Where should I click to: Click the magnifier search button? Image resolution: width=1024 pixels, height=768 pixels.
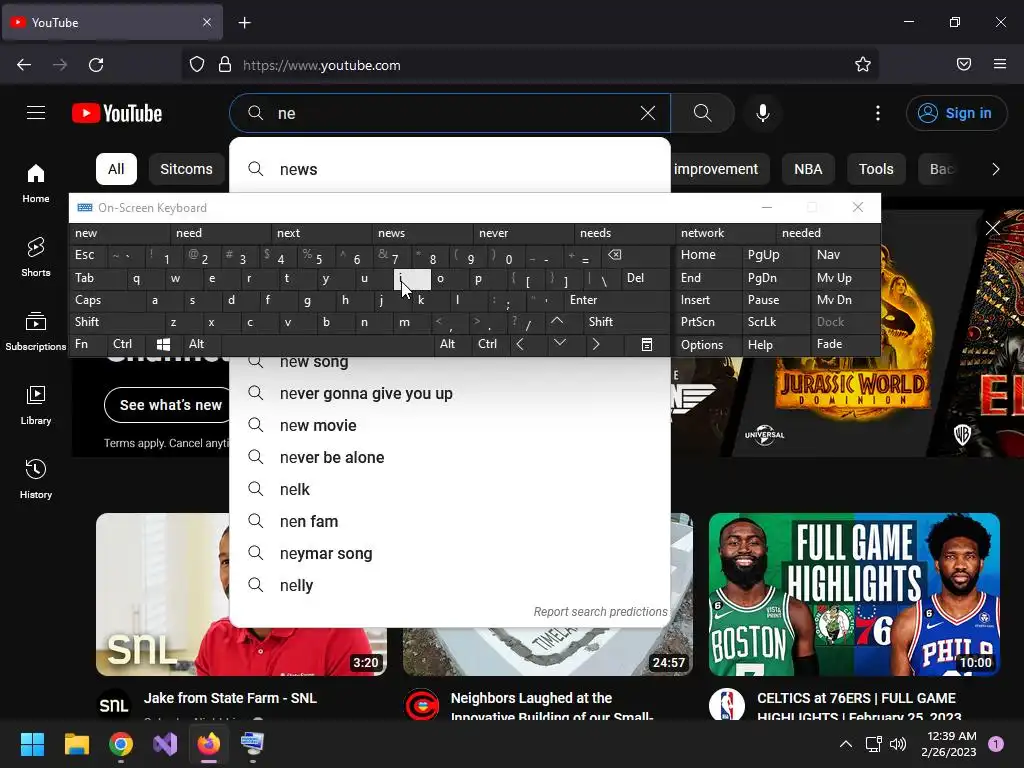[x=703, y=113]
